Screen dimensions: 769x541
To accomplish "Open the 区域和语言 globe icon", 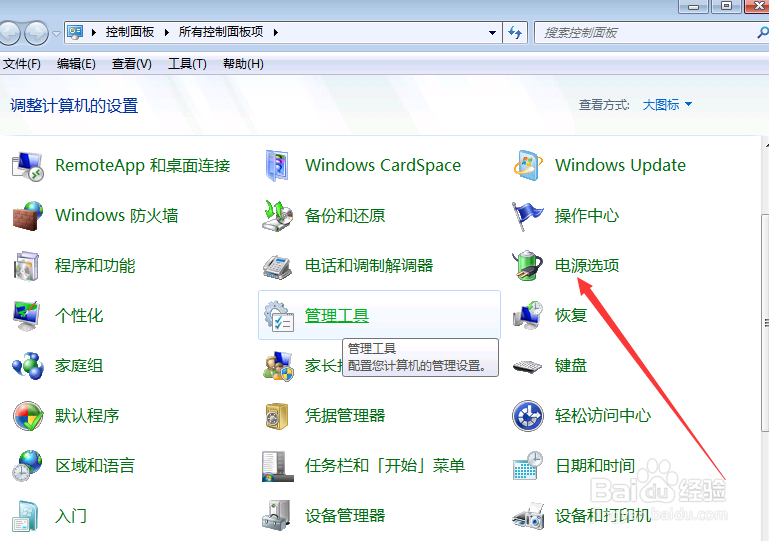I will tap(27, 465).
